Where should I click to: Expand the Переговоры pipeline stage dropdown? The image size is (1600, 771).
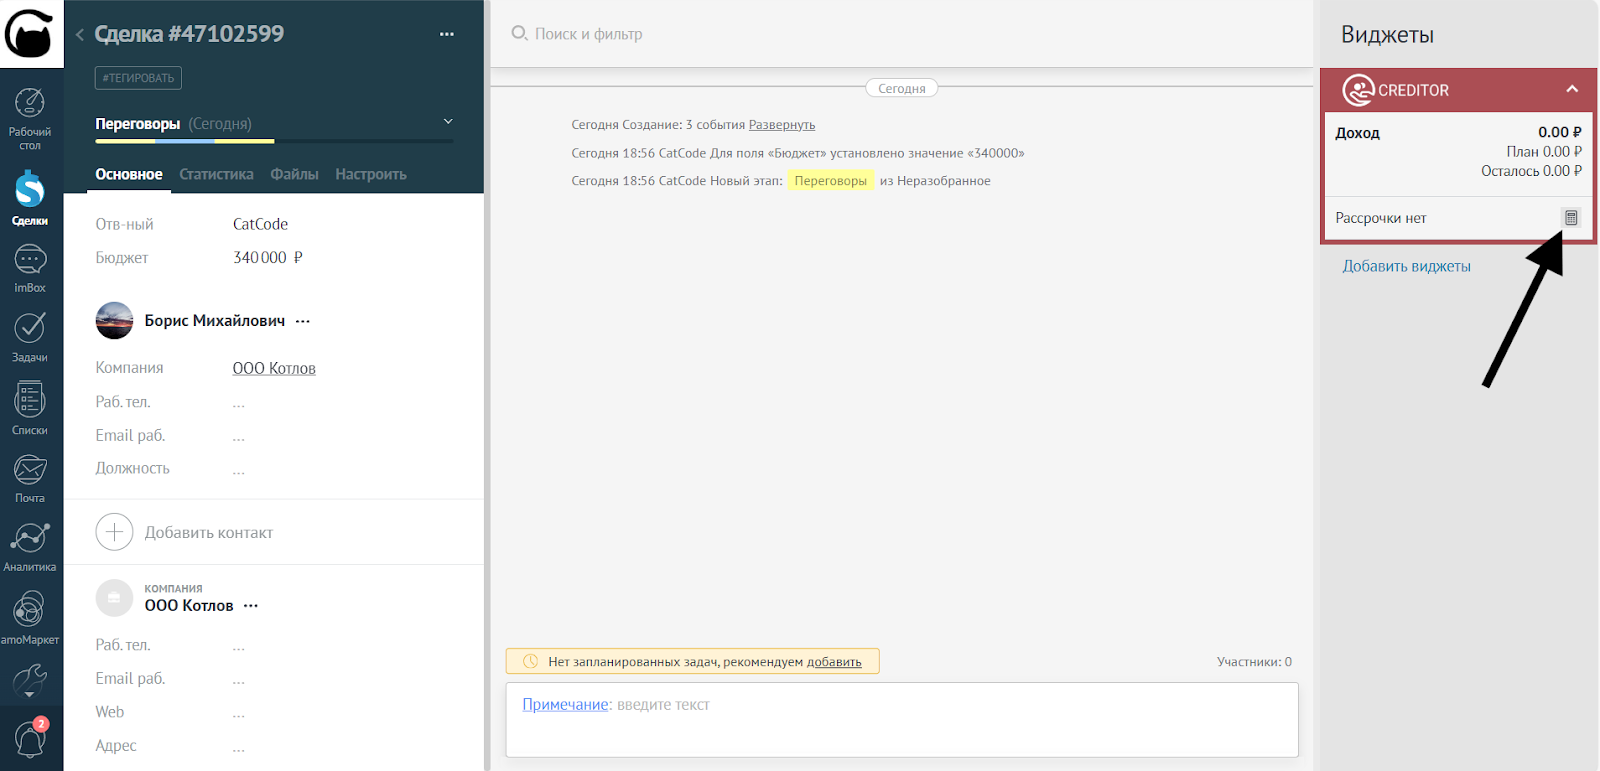pos(448,122)
